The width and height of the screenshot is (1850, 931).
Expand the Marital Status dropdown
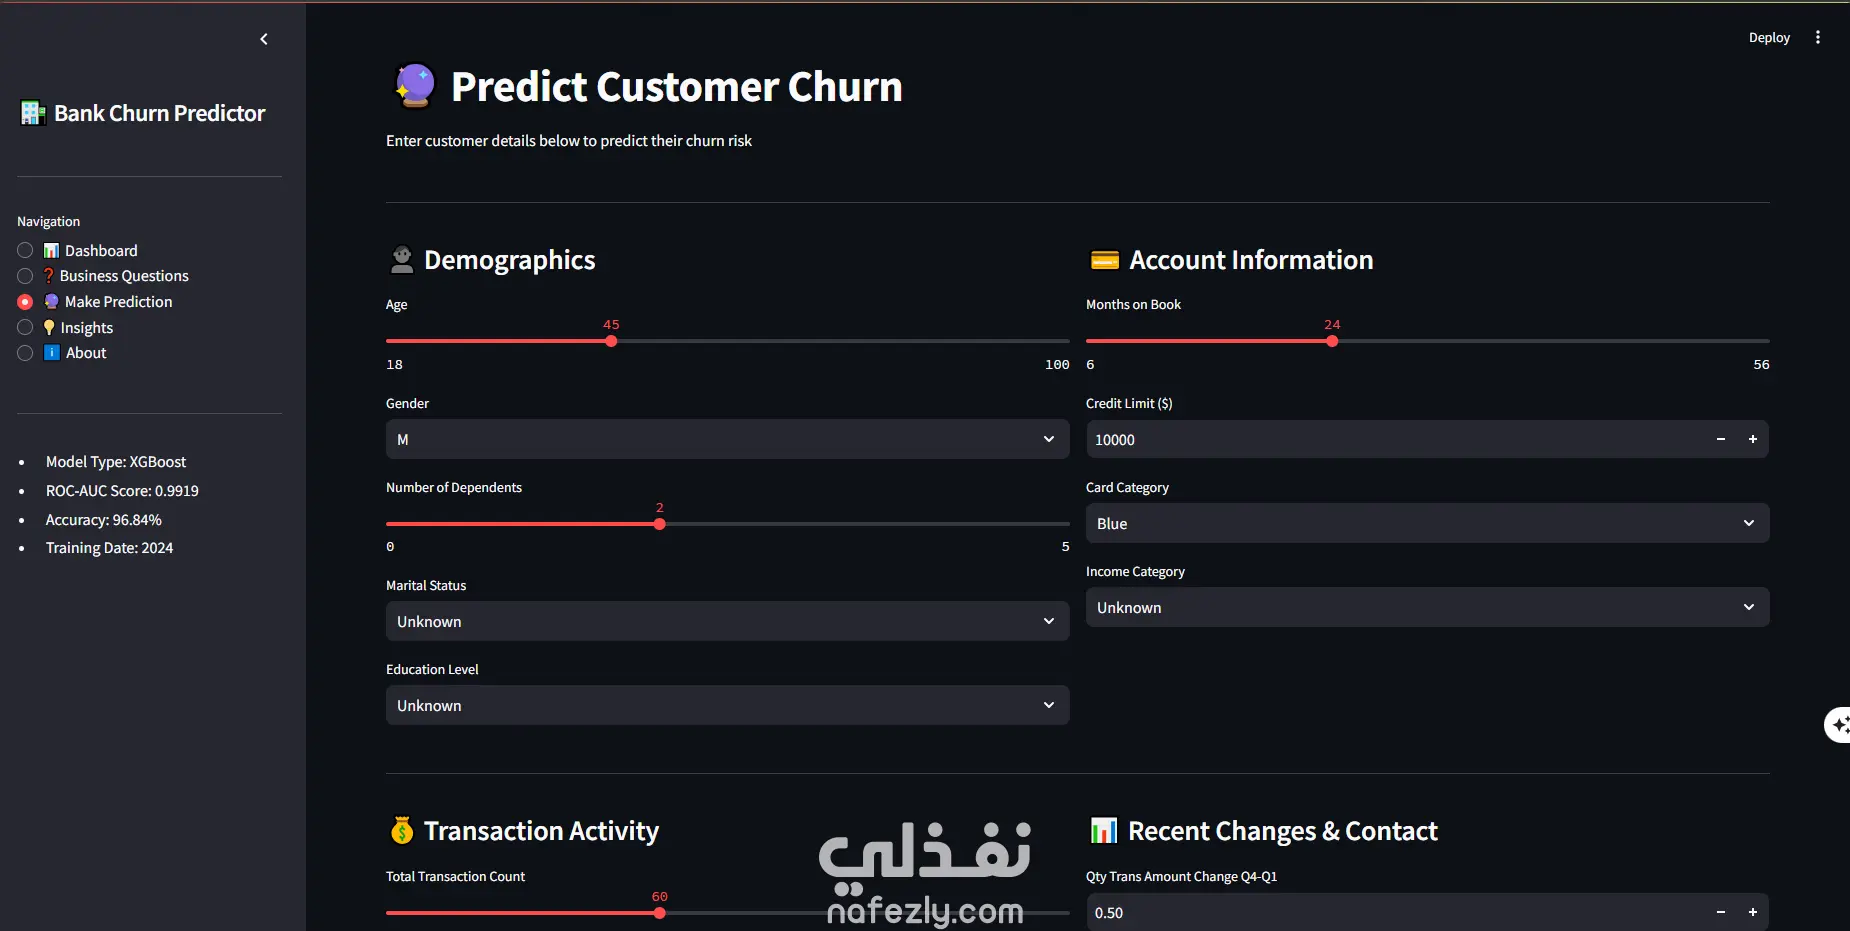[x=727, y=621]
